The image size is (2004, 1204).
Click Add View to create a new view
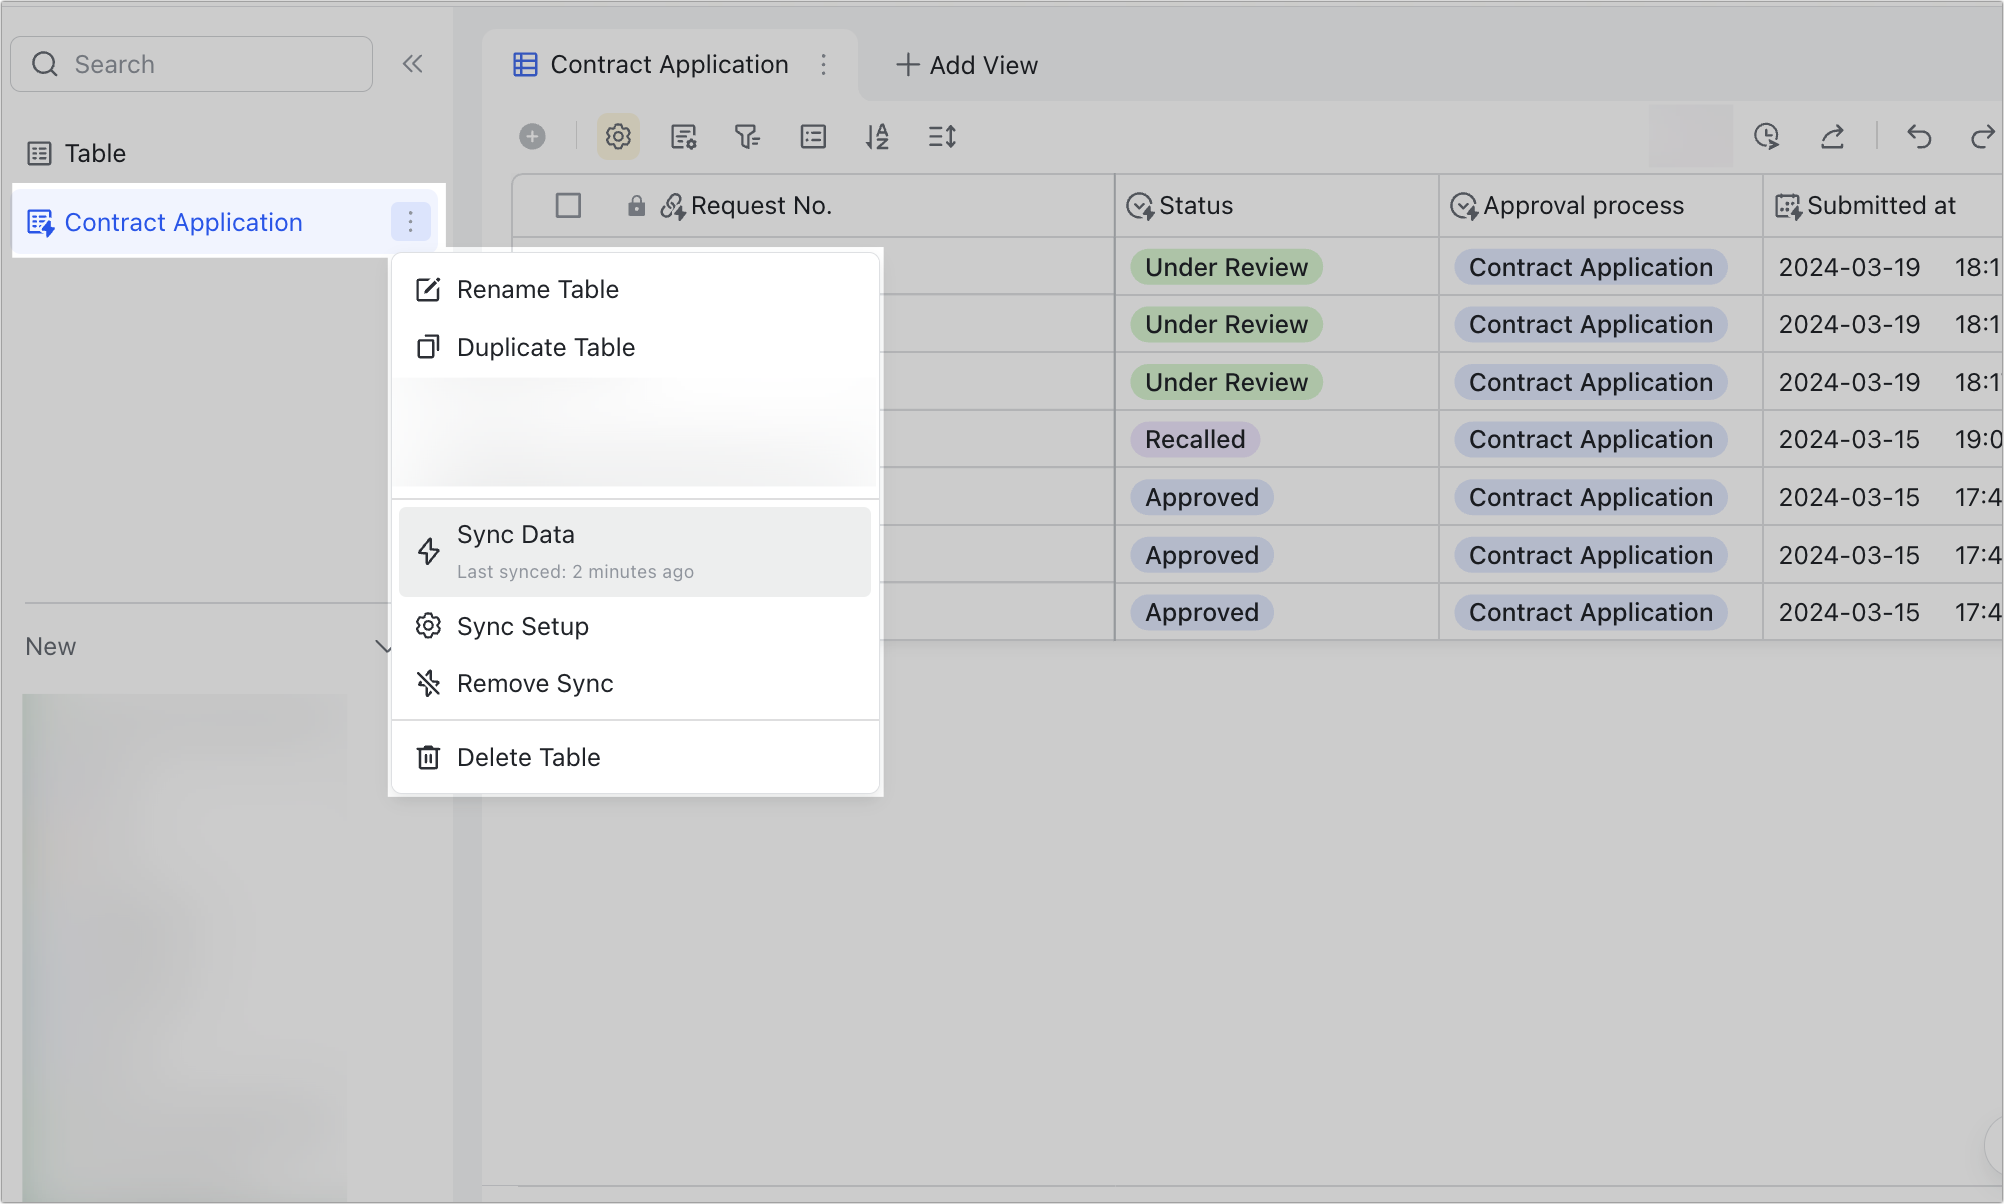[966, 64]
